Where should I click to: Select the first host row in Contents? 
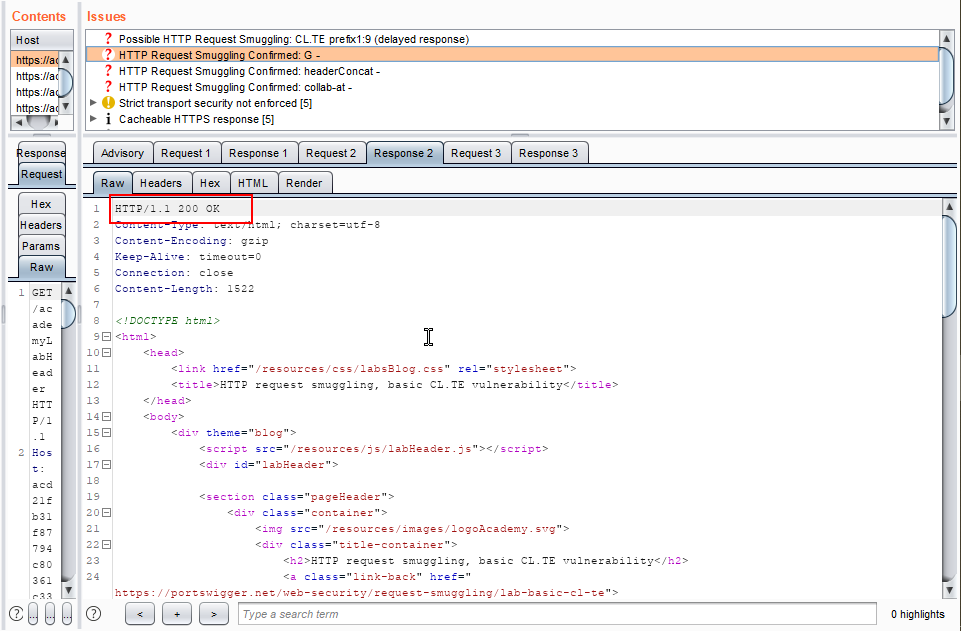point(35,60)
